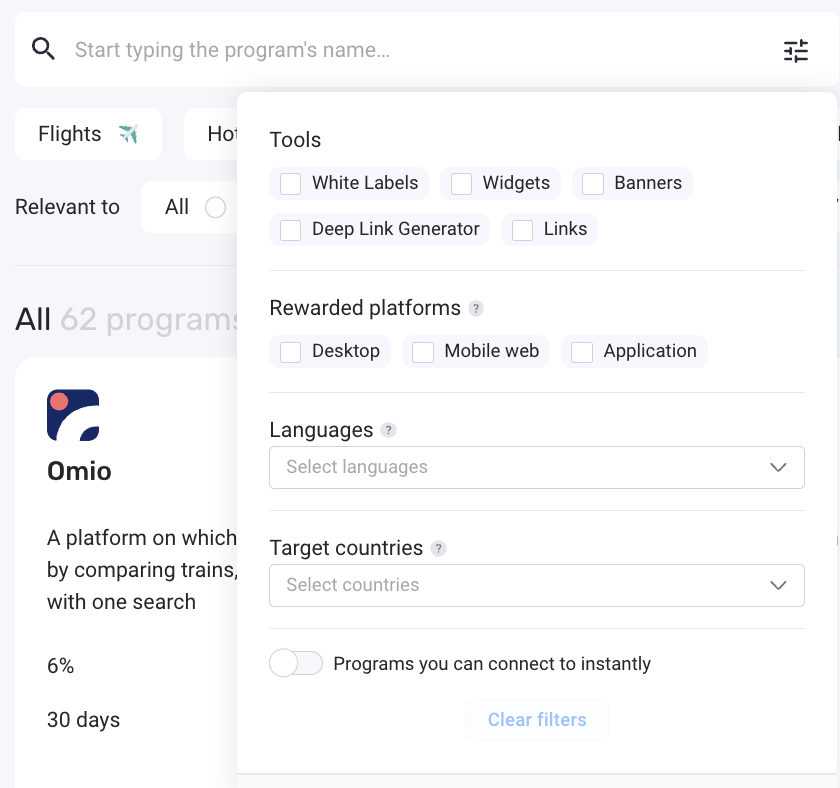Select the Deep Link Generator checkbox
This screenshot has height=788, width=840.
point(290,230)
